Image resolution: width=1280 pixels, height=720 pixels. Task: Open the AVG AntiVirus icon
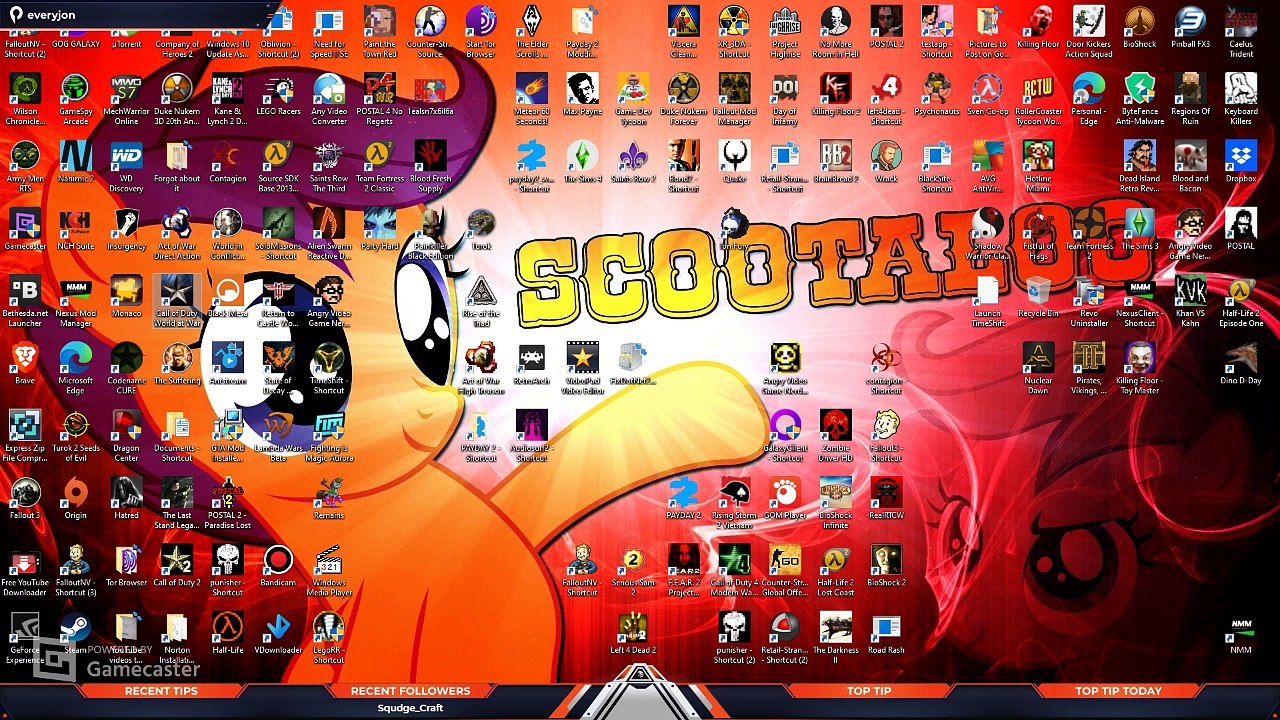tap(987, 166)
